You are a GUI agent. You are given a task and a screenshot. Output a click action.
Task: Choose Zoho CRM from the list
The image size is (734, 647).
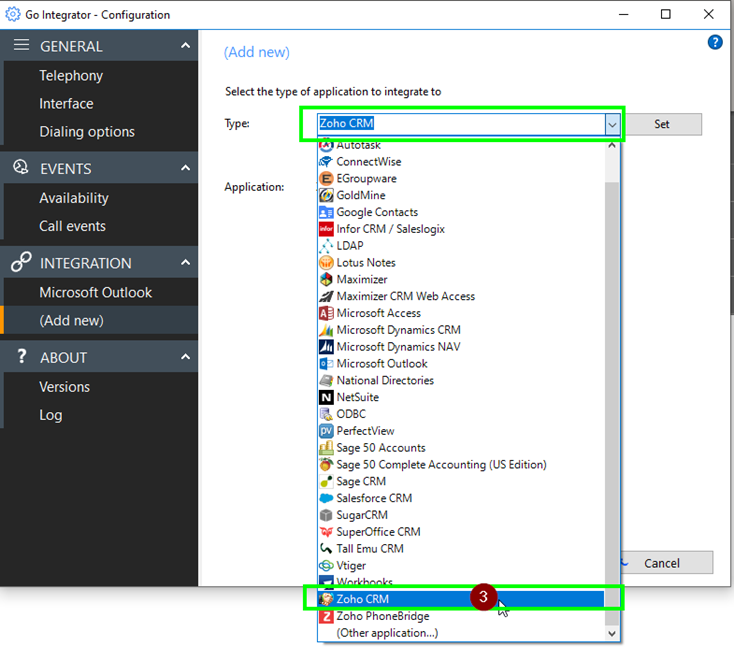tap(363, 599)
